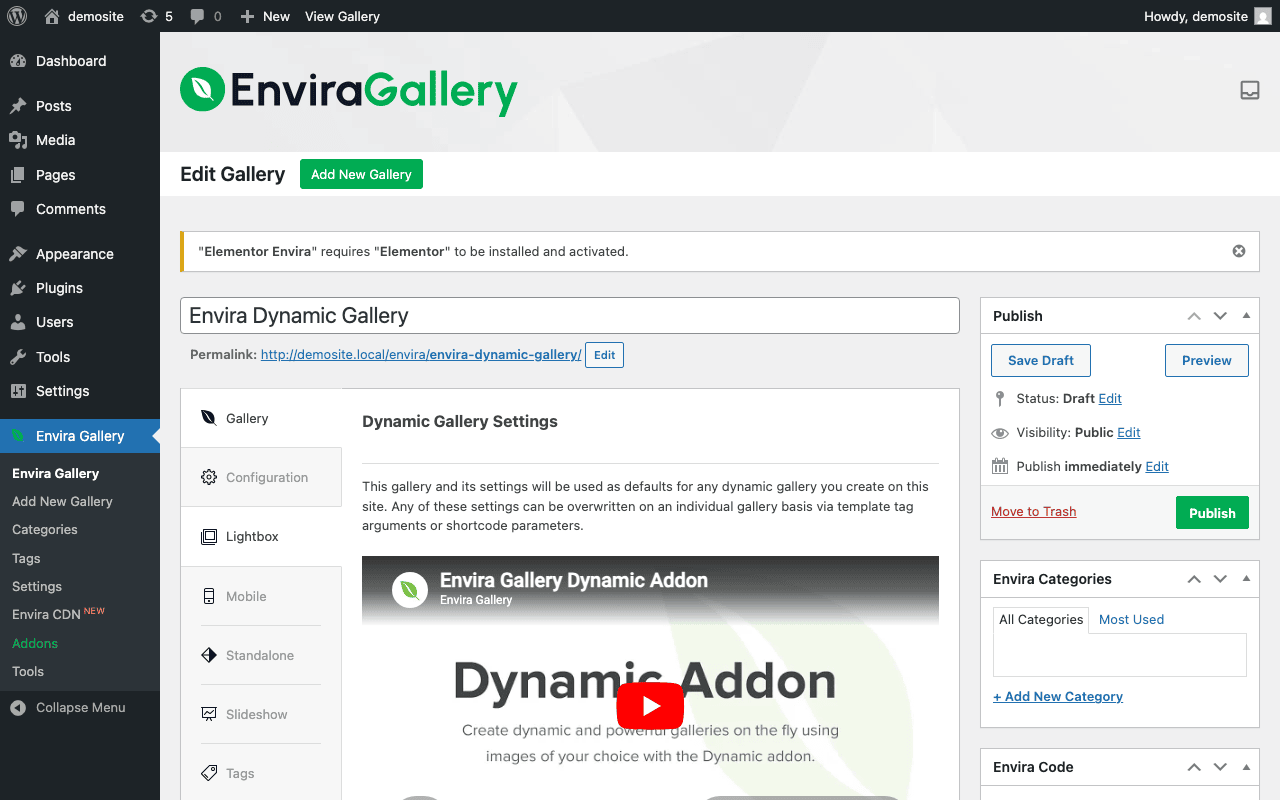Switch to the Most Used categories tab
The image size is (1280, 800).
click(x=1131, y=619)
